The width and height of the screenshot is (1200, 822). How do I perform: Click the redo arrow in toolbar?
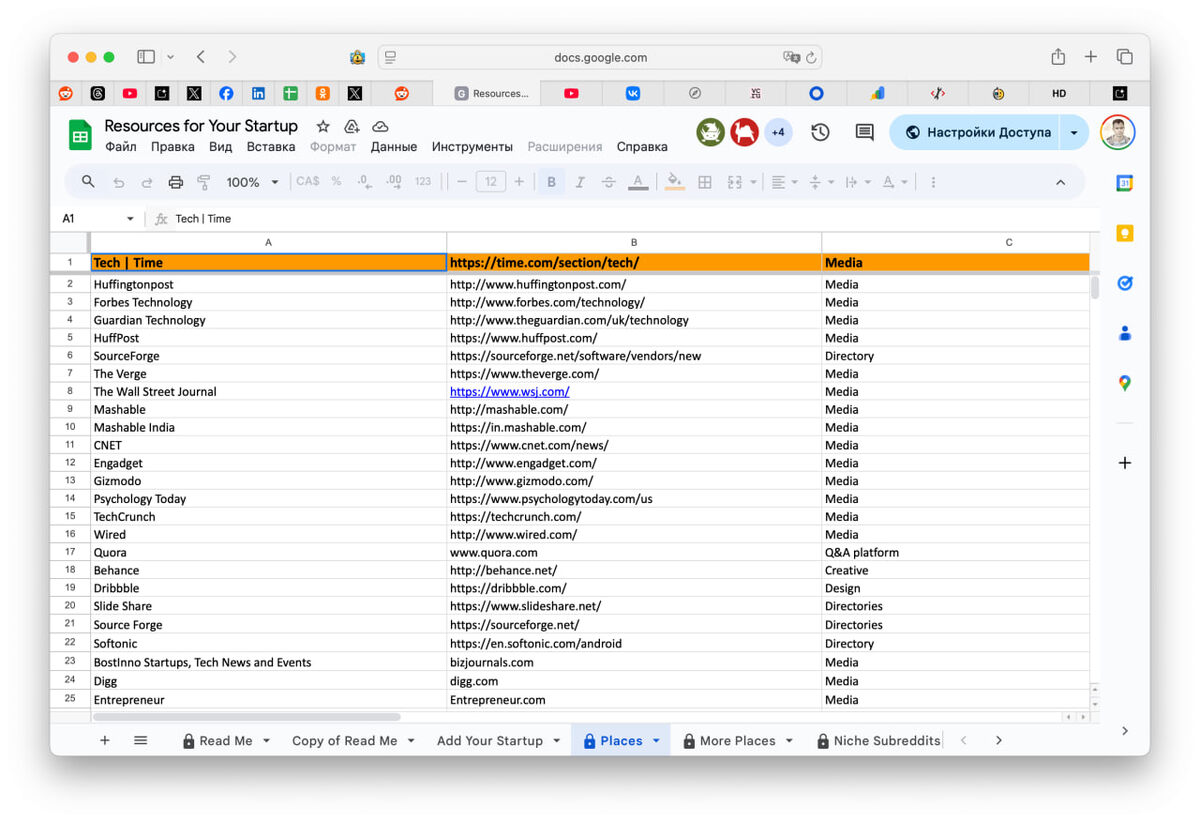pos(147,182)
